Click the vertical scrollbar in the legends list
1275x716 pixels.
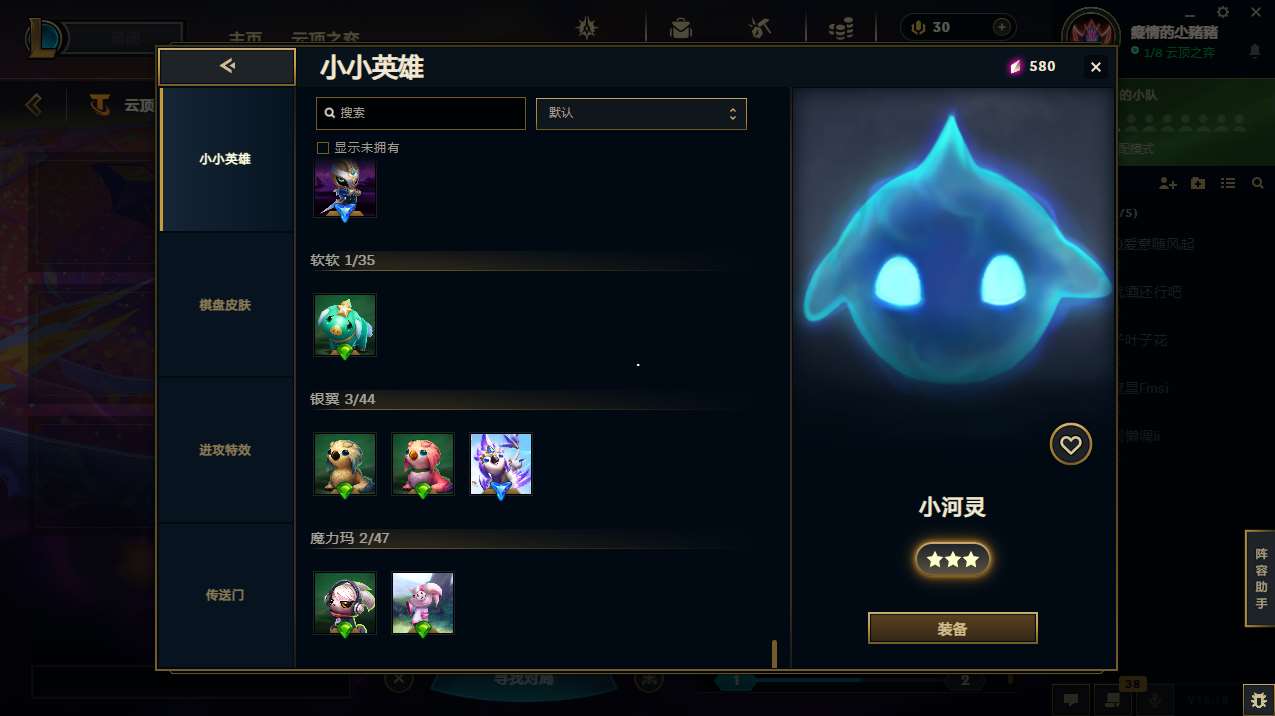coord(774,653)
